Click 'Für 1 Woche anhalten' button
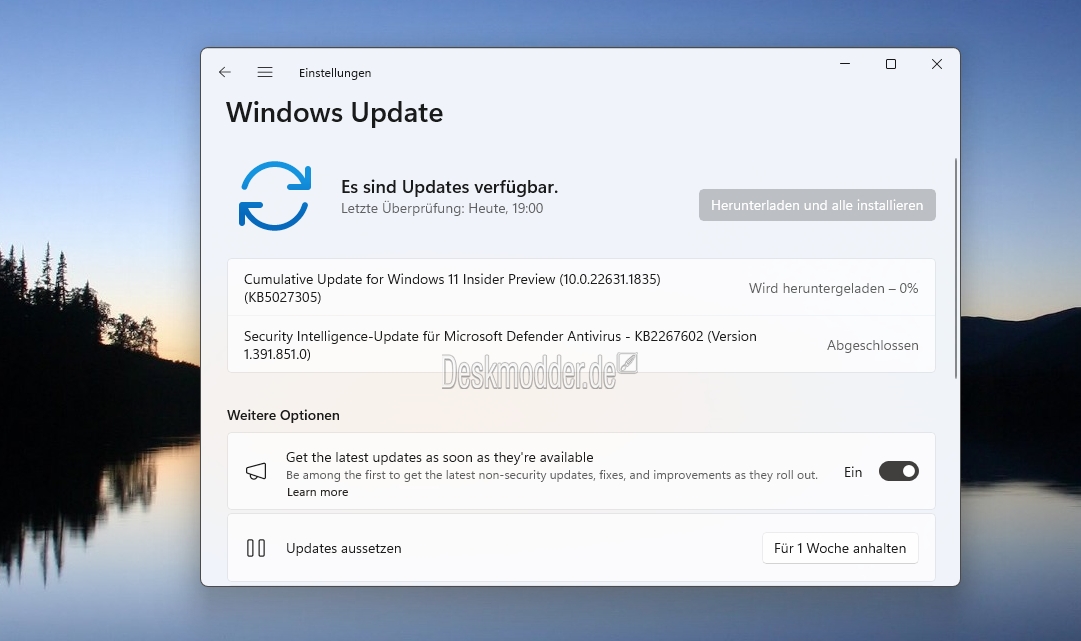The image size is (1081, 641). click(840, 548)
